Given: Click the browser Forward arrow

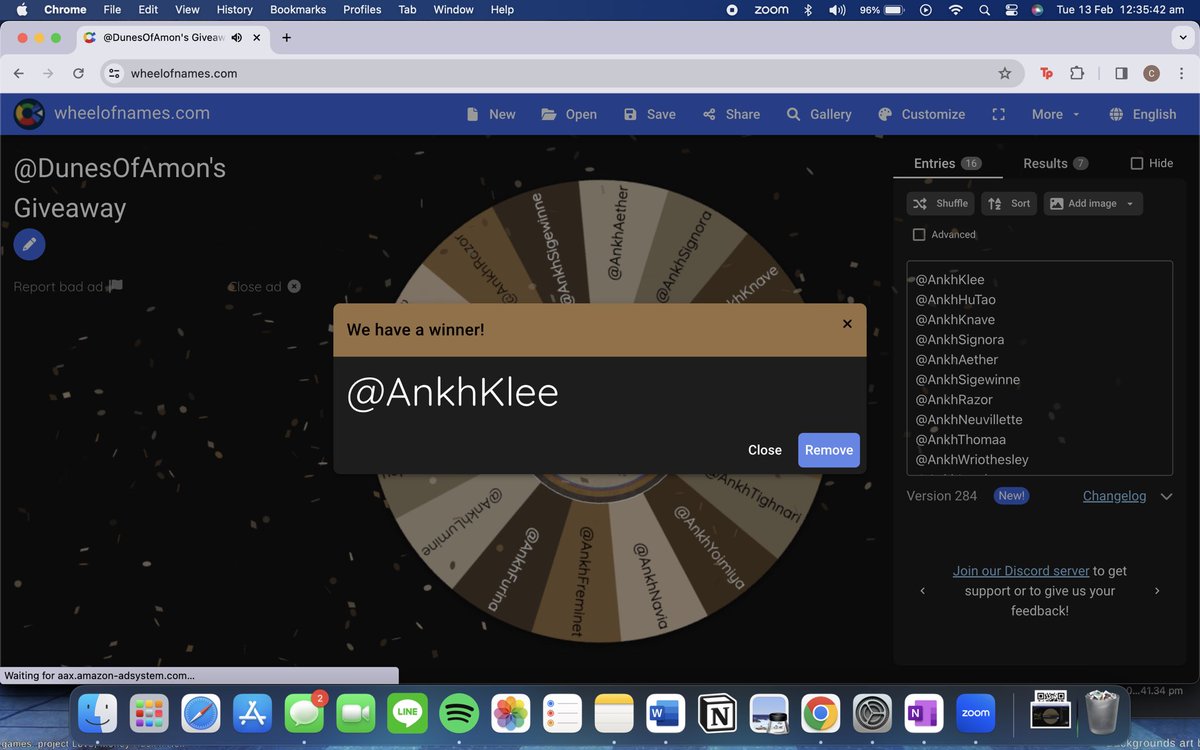Looking at the screenshot, I should (48, 73).
